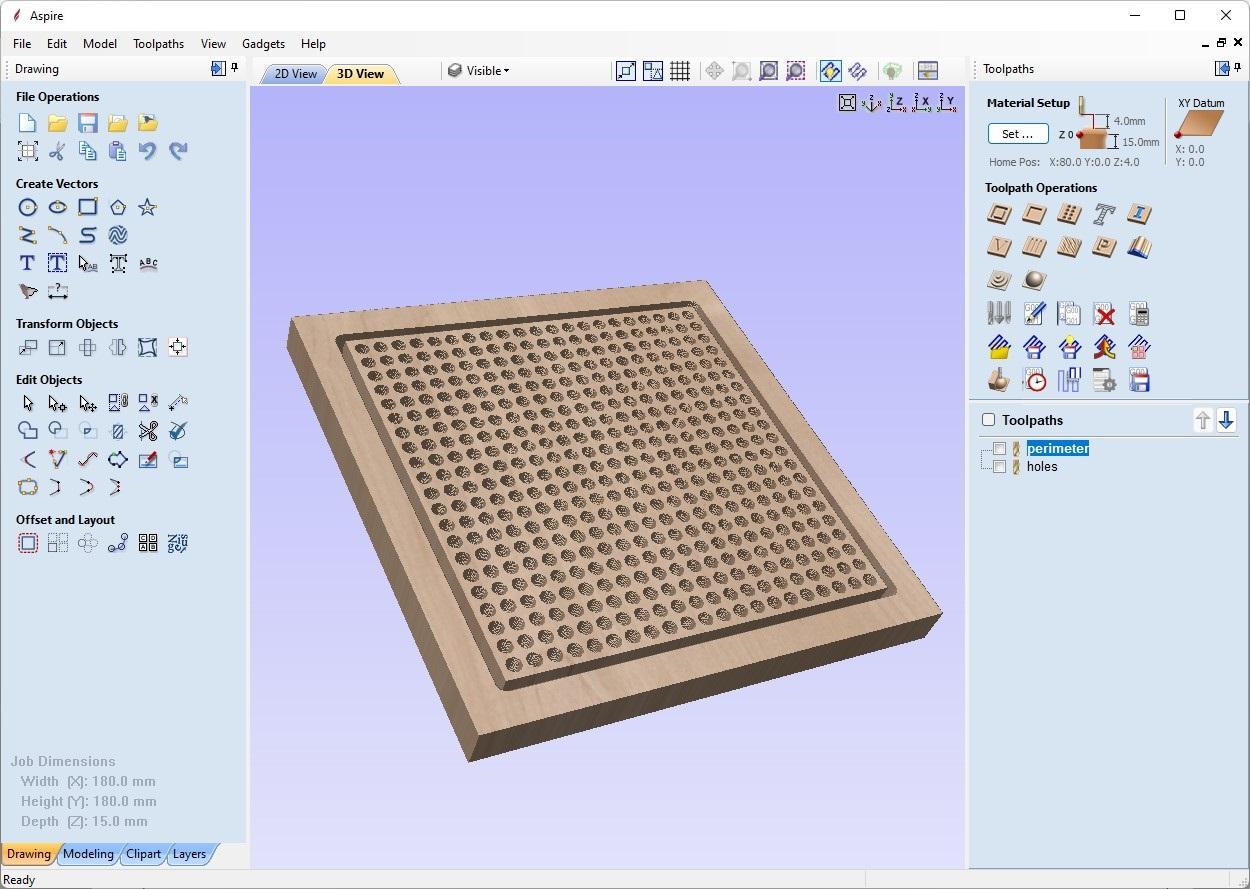1250x889 pixels.
Task: Click the XY Datum diagram
Action: [1199, 125]
